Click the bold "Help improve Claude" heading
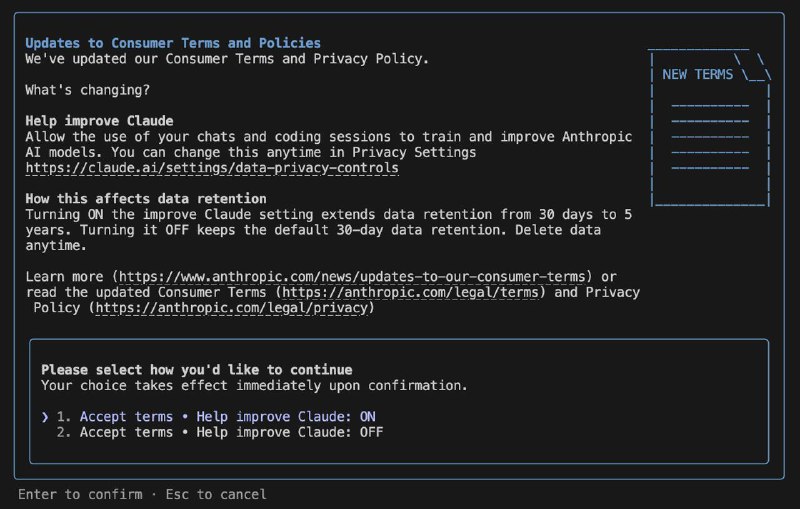This screenshot has width=800, height=509. tap(99, 121)
